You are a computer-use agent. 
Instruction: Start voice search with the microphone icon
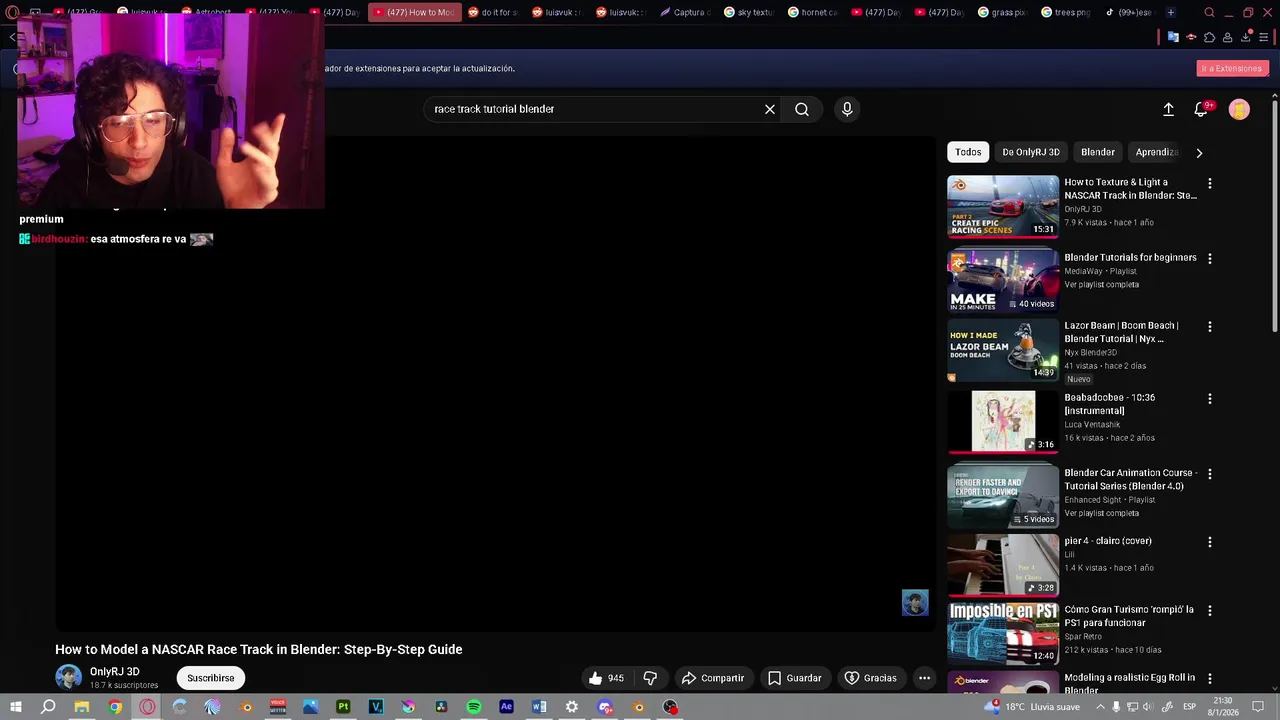click(x=847, y=109)
